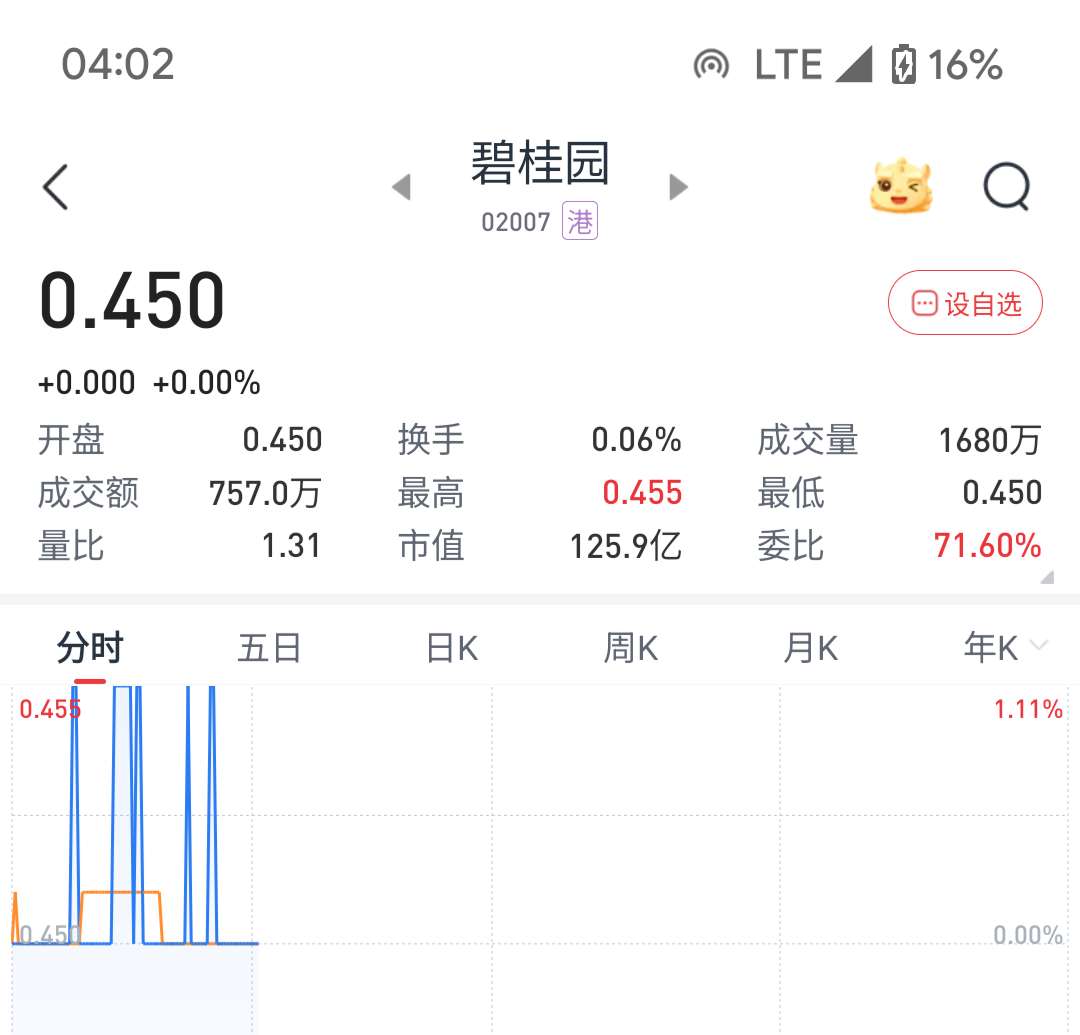The height and width of the screenshot is (1035, 1080).
Task: Select the 日K chart tab
Action: (452, 648)
